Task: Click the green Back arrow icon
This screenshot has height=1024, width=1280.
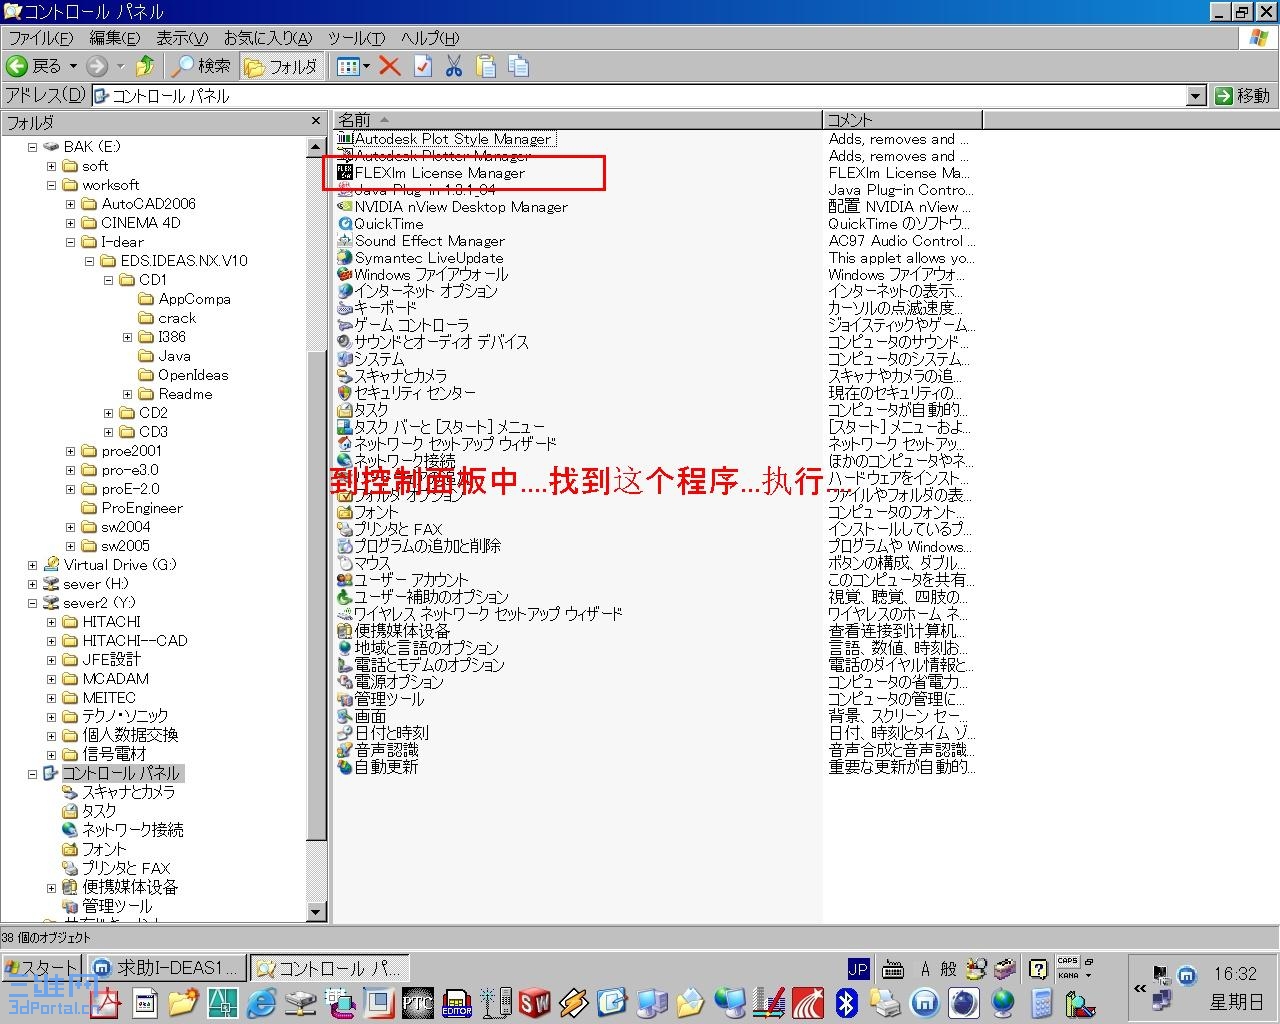Action: (x=17, y=66)
